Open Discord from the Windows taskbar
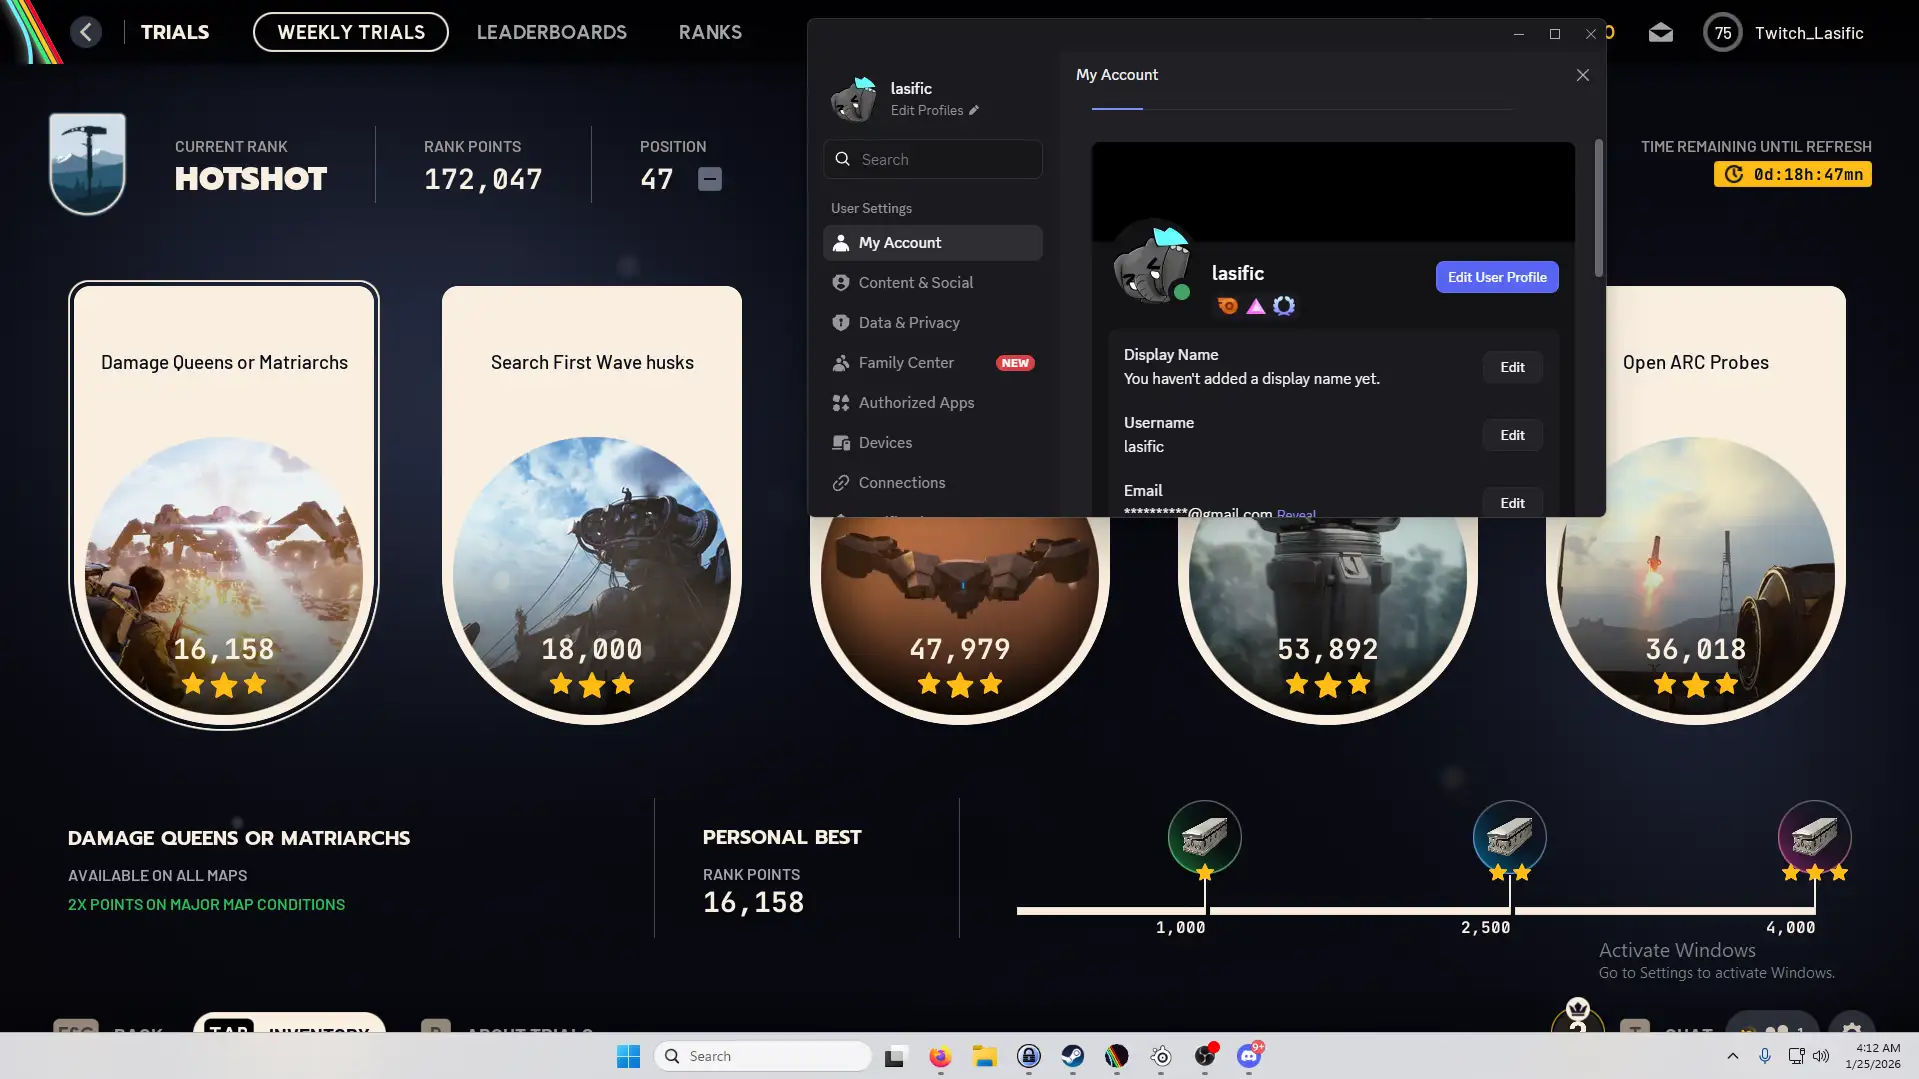Image resolution: width=1919 pixels, height=1079 pixels. pyautogui.click(x=1248, y=1056)
